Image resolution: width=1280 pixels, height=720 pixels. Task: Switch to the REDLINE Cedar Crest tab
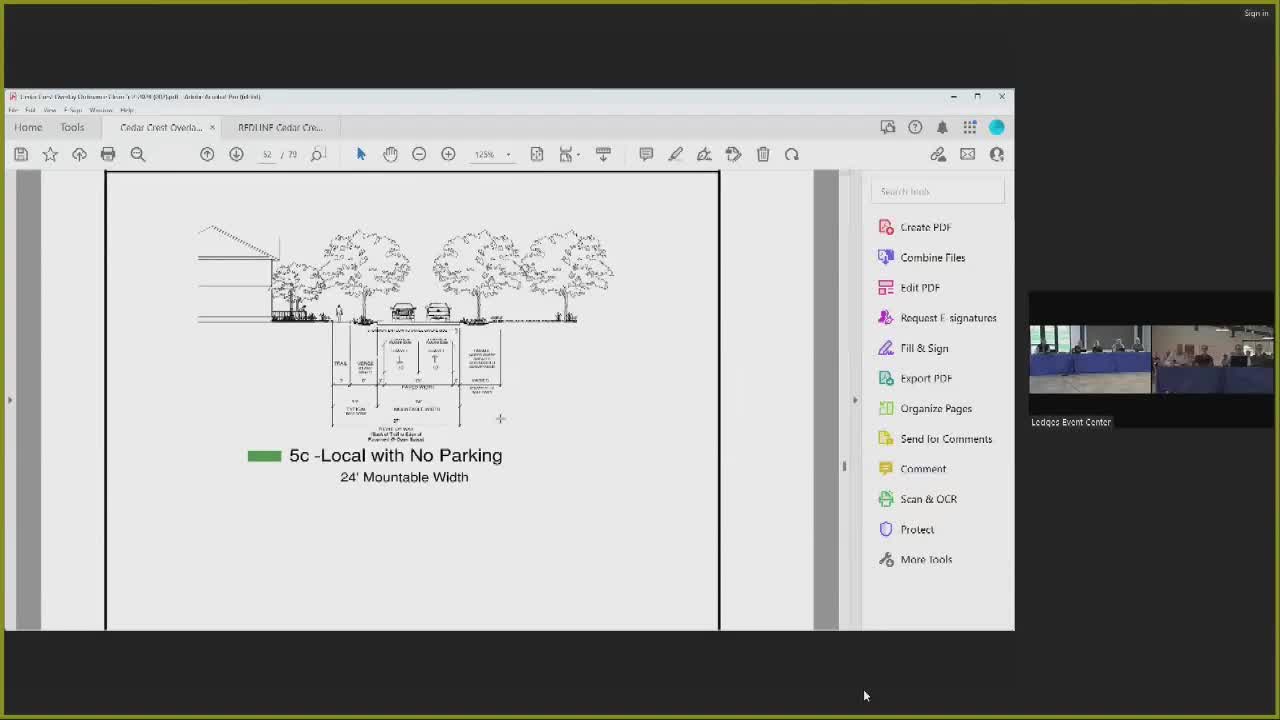280,127
